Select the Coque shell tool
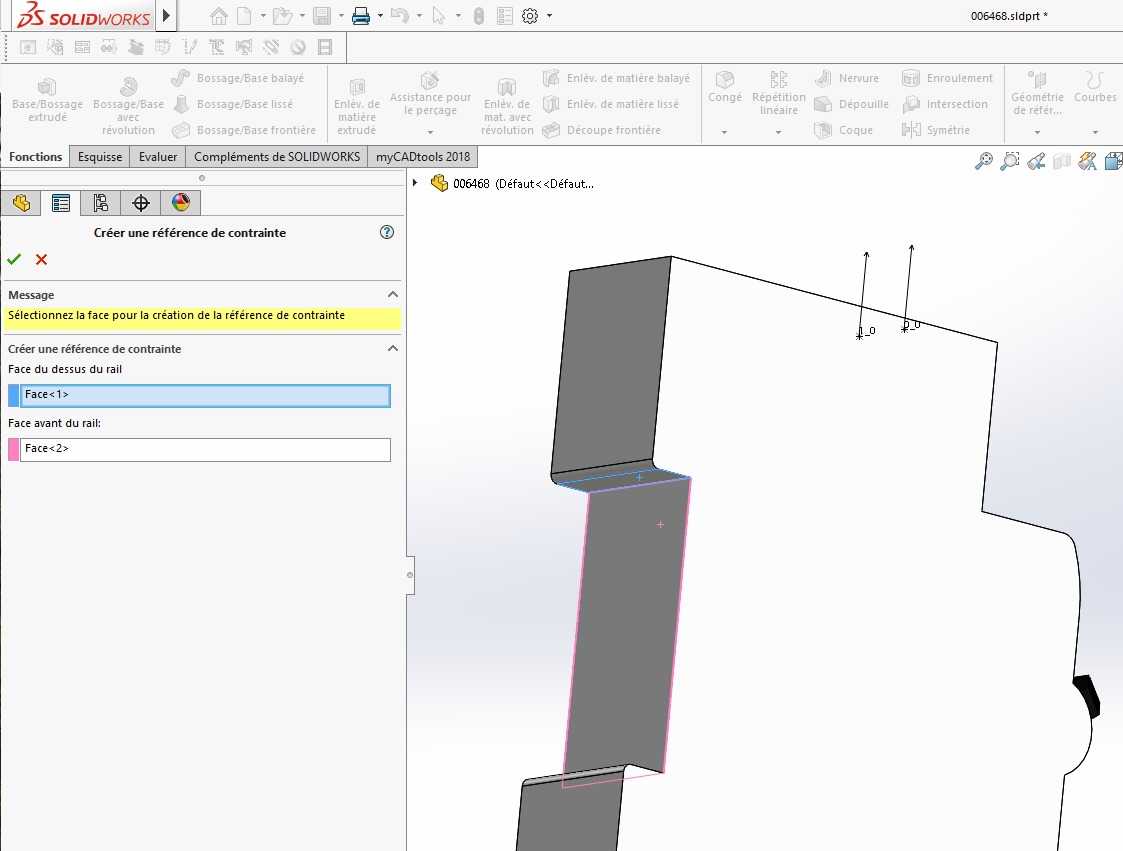This screenshot has height=851, width=1123. point(844,130)
